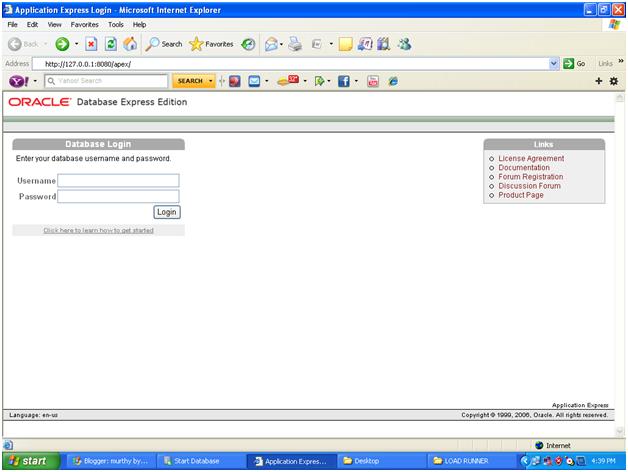Viewport: 628px width, 472px height.
Task: Click the yellow note icon in toolbar
Action: [345, 44]
